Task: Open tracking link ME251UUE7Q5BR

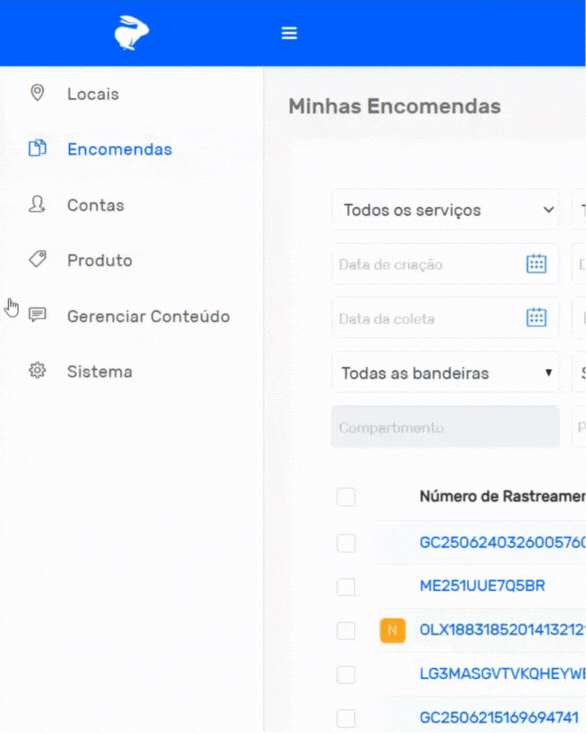Action: (x=482, y=586)
